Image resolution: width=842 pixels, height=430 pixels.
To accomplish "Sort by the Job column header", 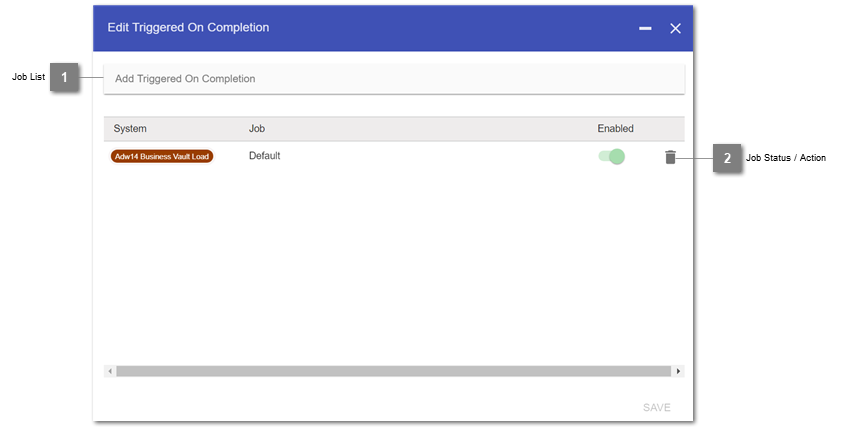I will (257, 129).
